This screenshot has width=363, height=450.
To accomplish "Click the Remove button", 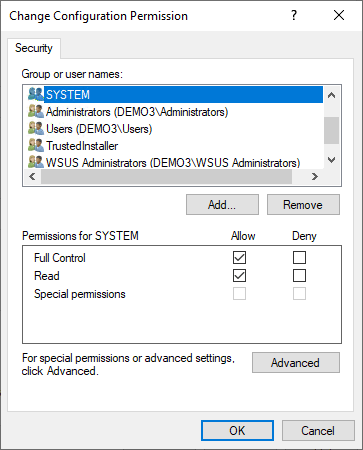I will pyautogui.click(x=303, y=205).
